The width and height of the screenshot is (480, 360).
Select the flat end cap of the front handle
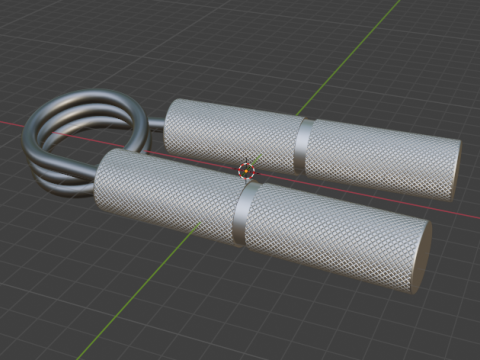[421, 257]
